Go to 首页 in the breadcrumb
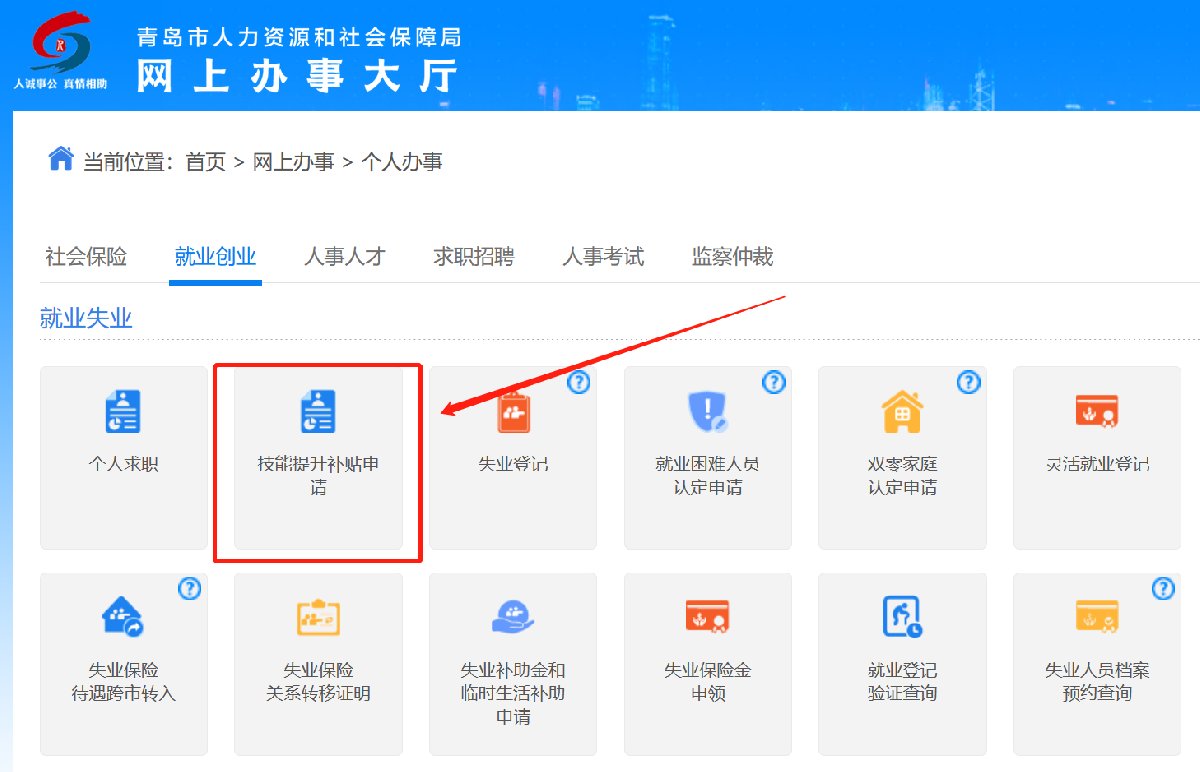This screenshot has width=1200, height=772. coord(206,162)
